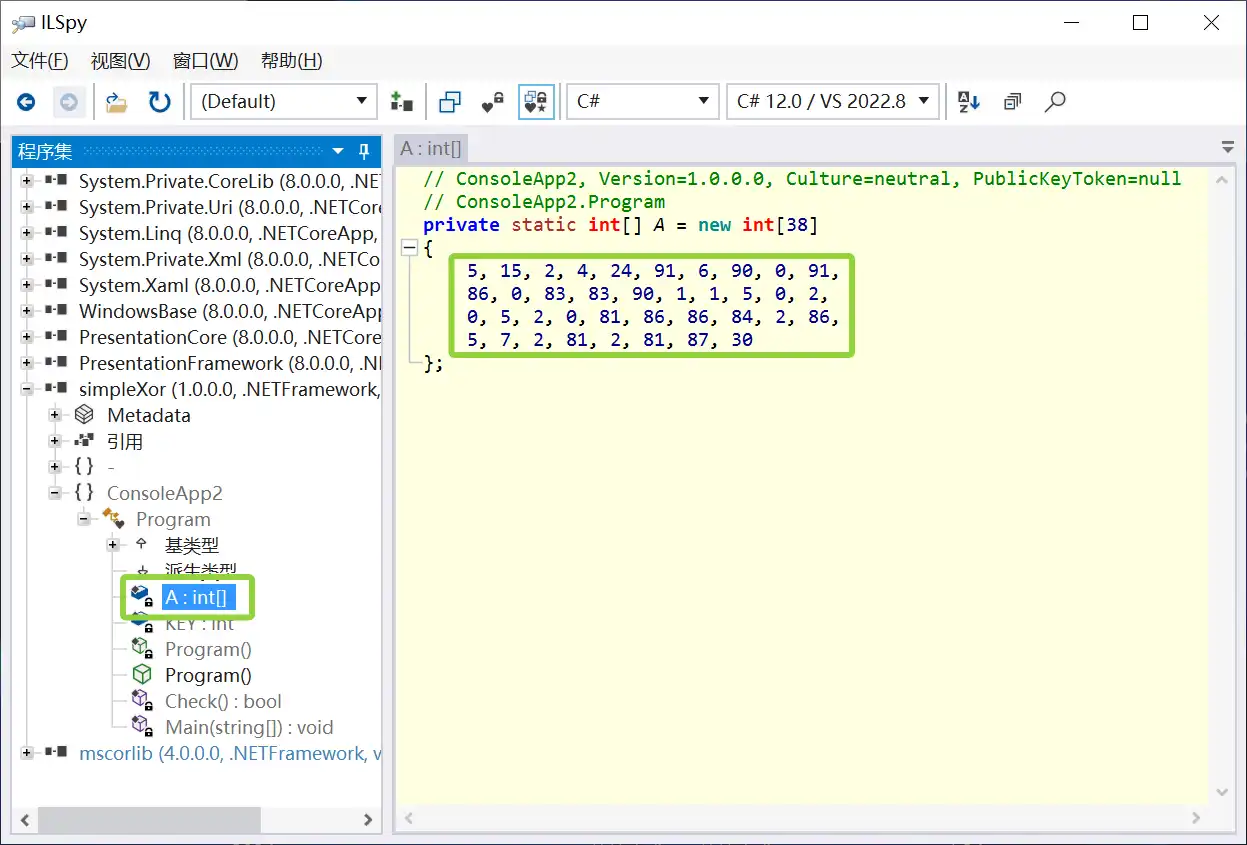The height and width of the screenshot is (845, 1247).
Task: Open the (Default) assembly list dropdown
Action: (283, 101)
